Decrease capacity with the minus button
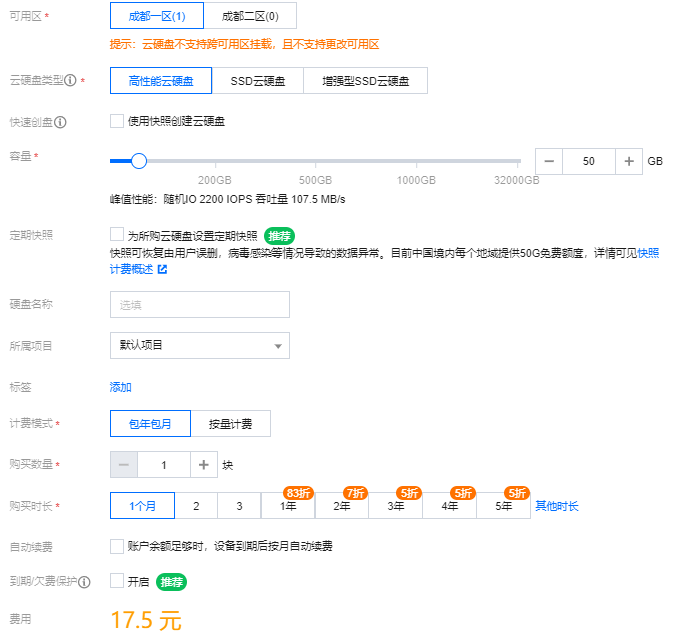Image resolution: width=676 pixels, height=635 pixels. 550,161
